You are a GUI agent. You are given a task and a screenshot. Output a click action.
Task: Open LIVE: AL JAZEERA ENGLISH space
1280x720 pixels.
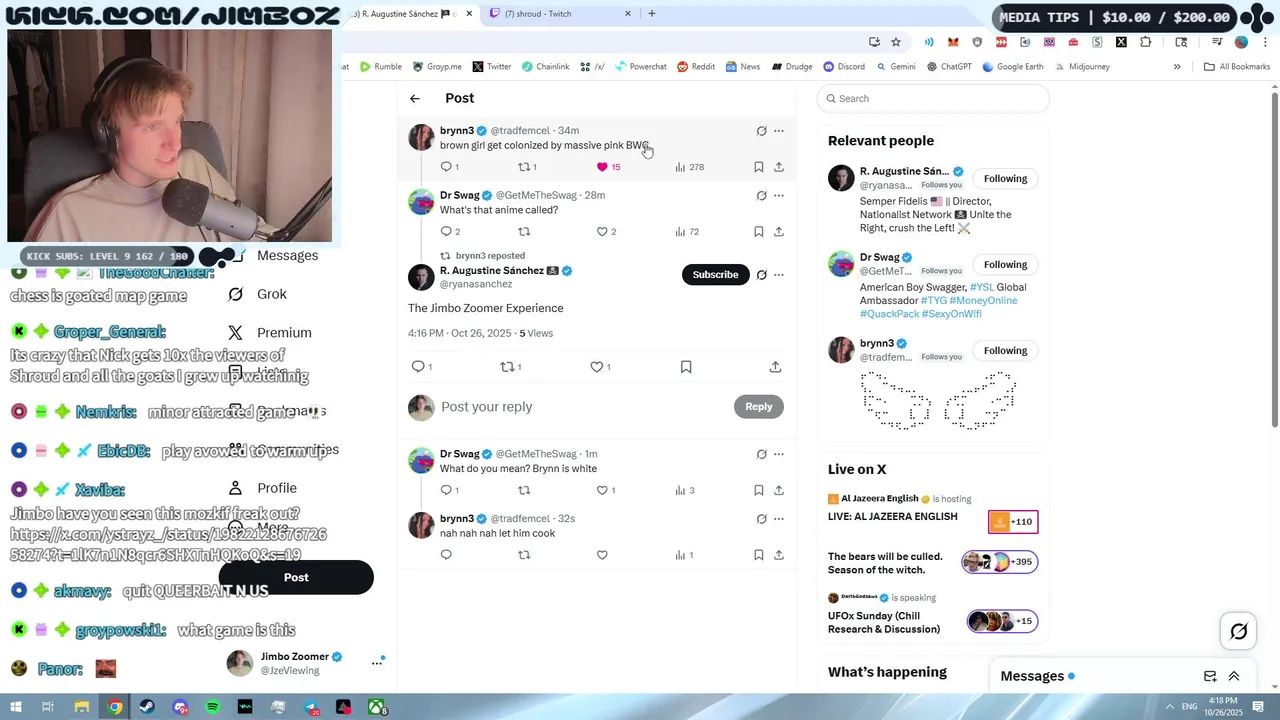click(x=893, y=517)
